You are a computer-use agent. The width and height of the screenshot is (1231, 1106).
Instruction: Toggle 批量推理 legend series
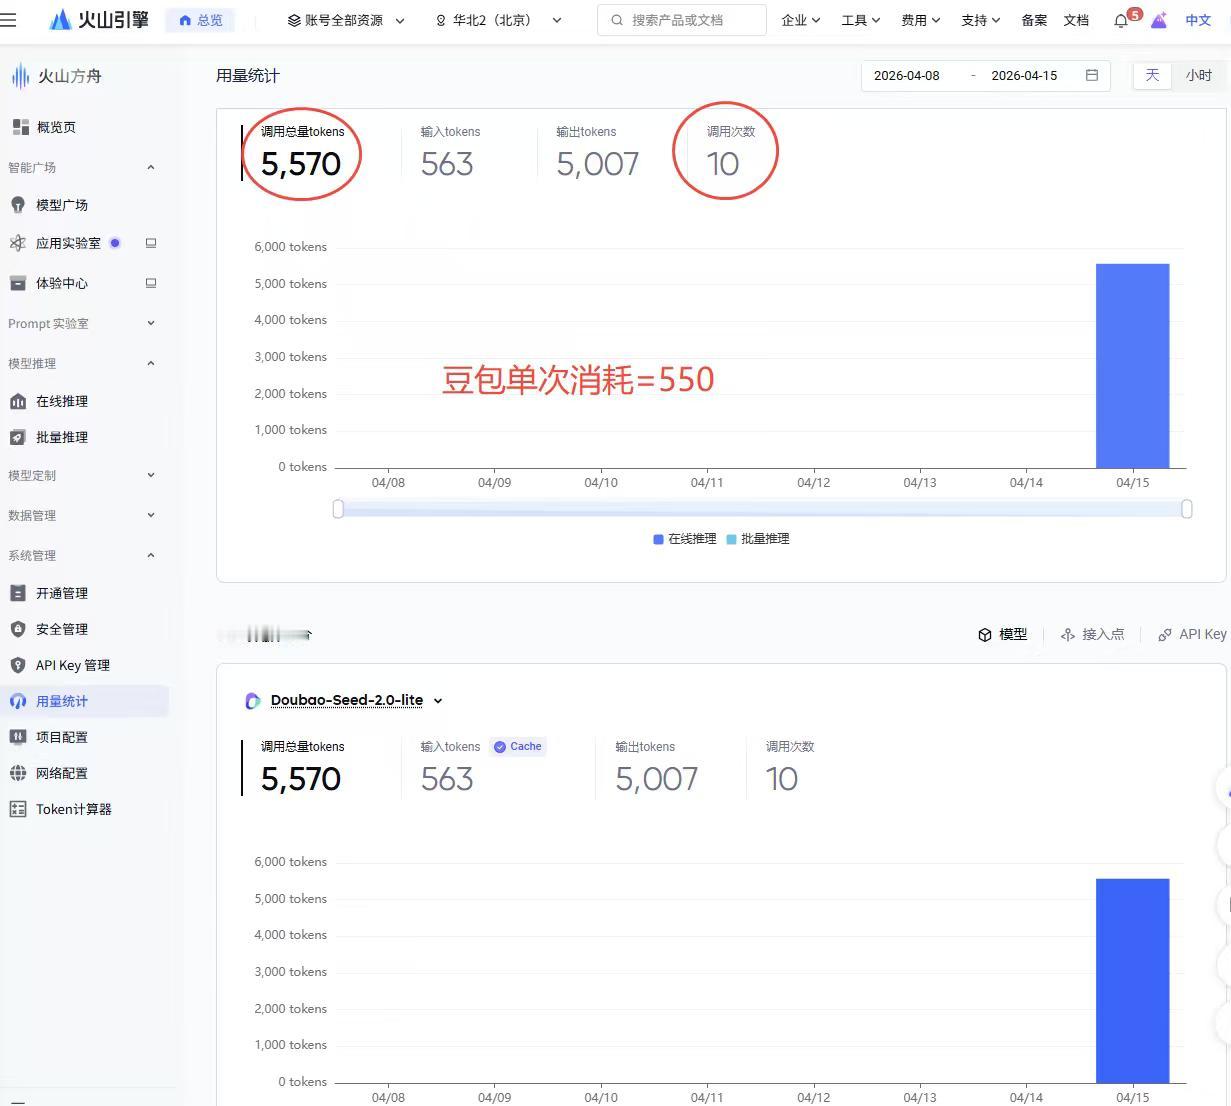pyautogui.click(x=758, y=539)
